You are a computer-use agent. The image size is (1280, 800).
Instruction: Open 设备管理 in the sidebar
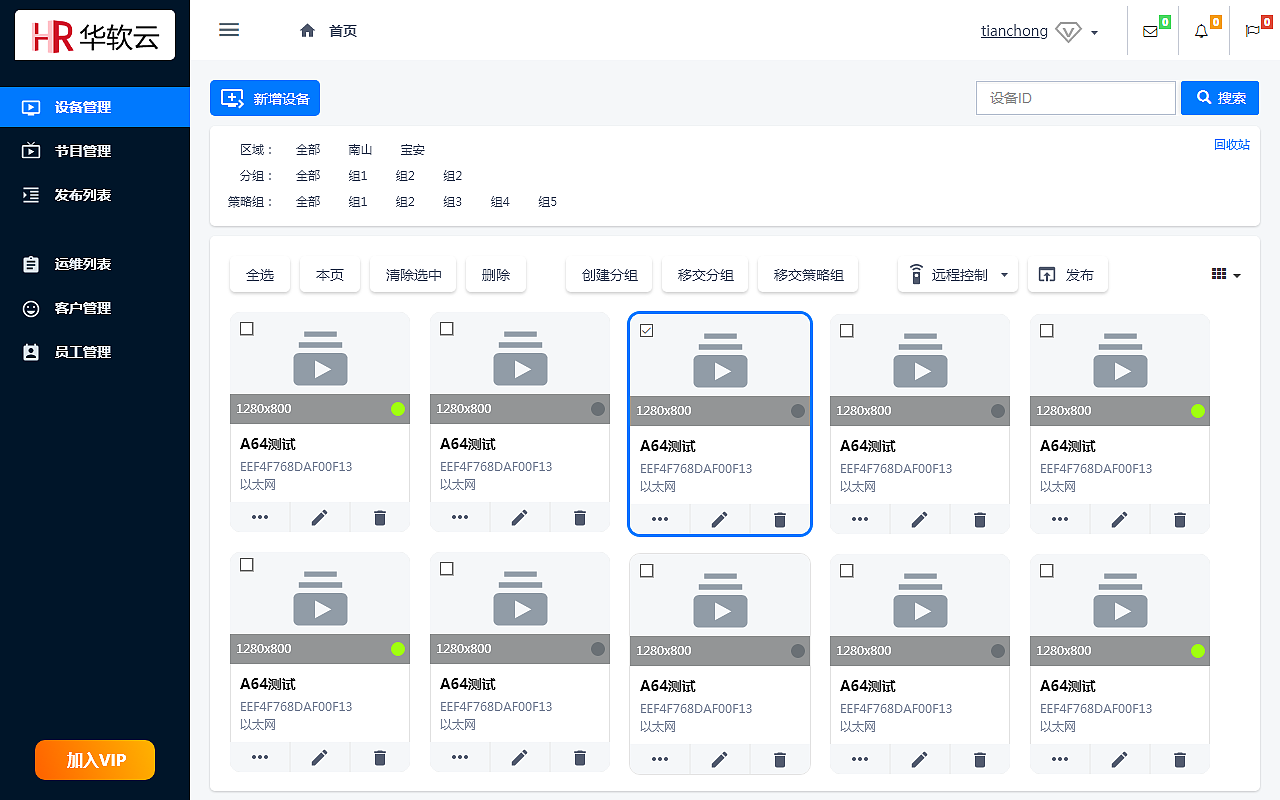(x=95, y=107)
